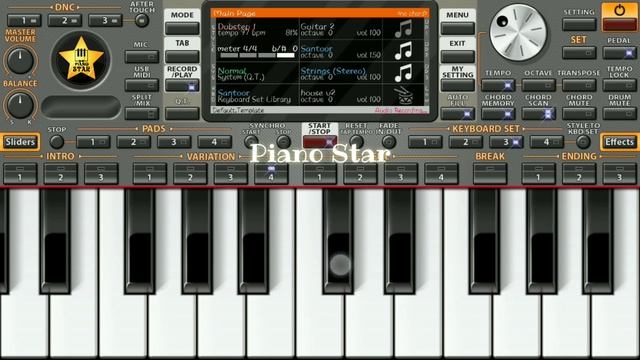The height and width of the screenshot is (360, 640).
Task: Tap the Reset tap tempo button
Action: point(356,142)
